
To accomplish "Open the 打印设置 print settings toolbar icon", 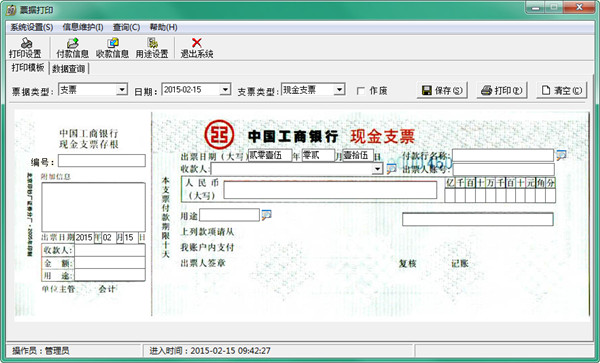I will [25, 48].
